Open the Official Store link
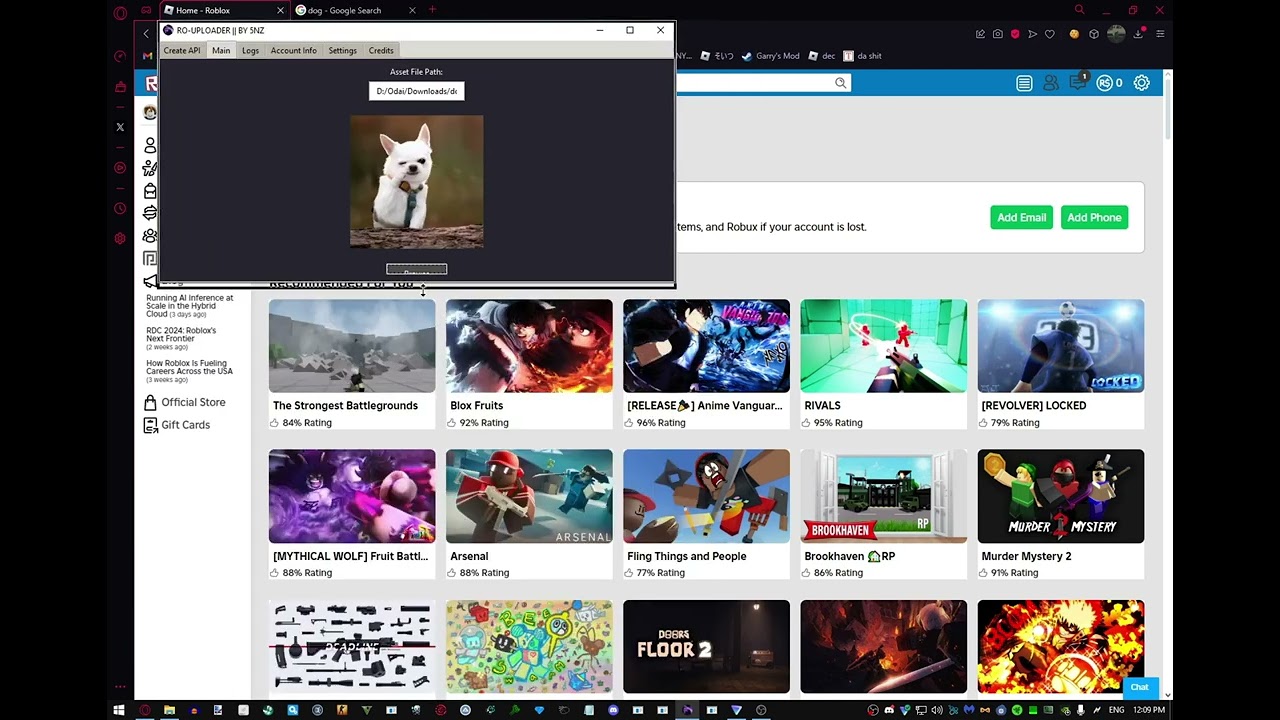The height and width of the screenshot is (720, 1280). pos(193,402)
